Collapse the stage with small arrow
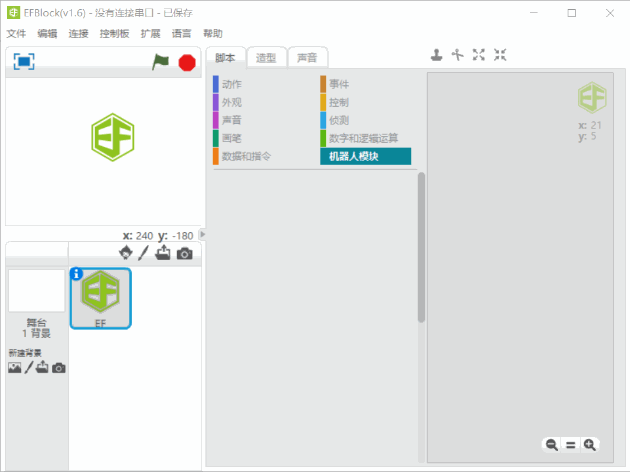 [203, 234]
